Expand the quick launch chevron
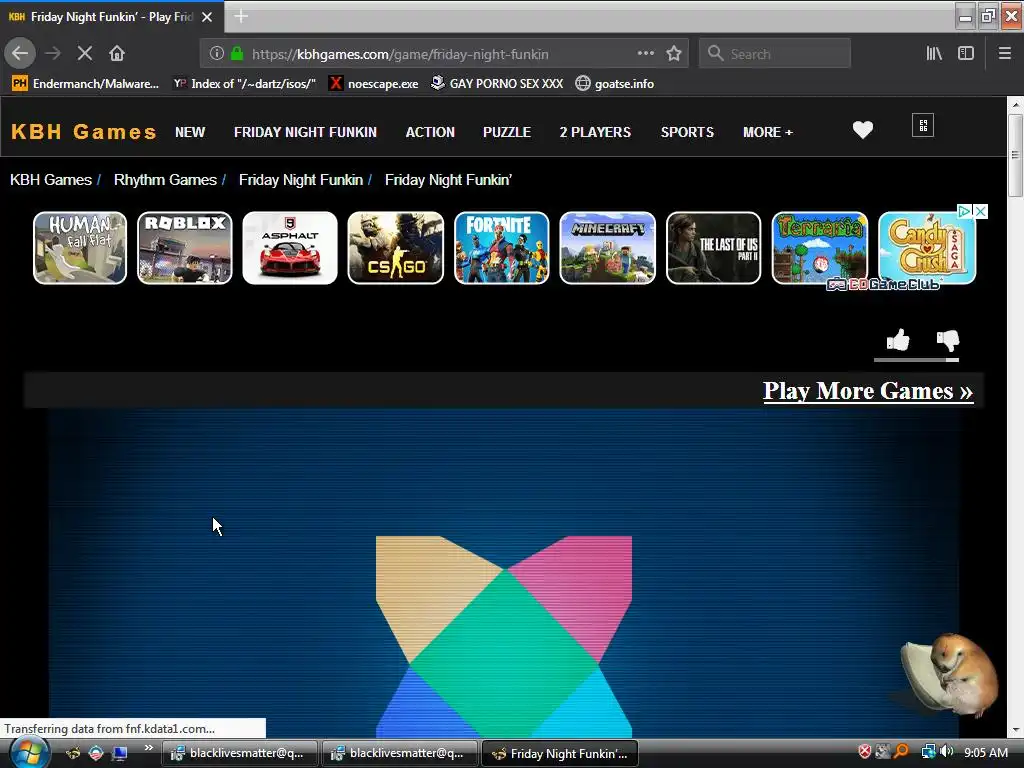Viewport: 1024px width, 768px height. coord(148,748)
